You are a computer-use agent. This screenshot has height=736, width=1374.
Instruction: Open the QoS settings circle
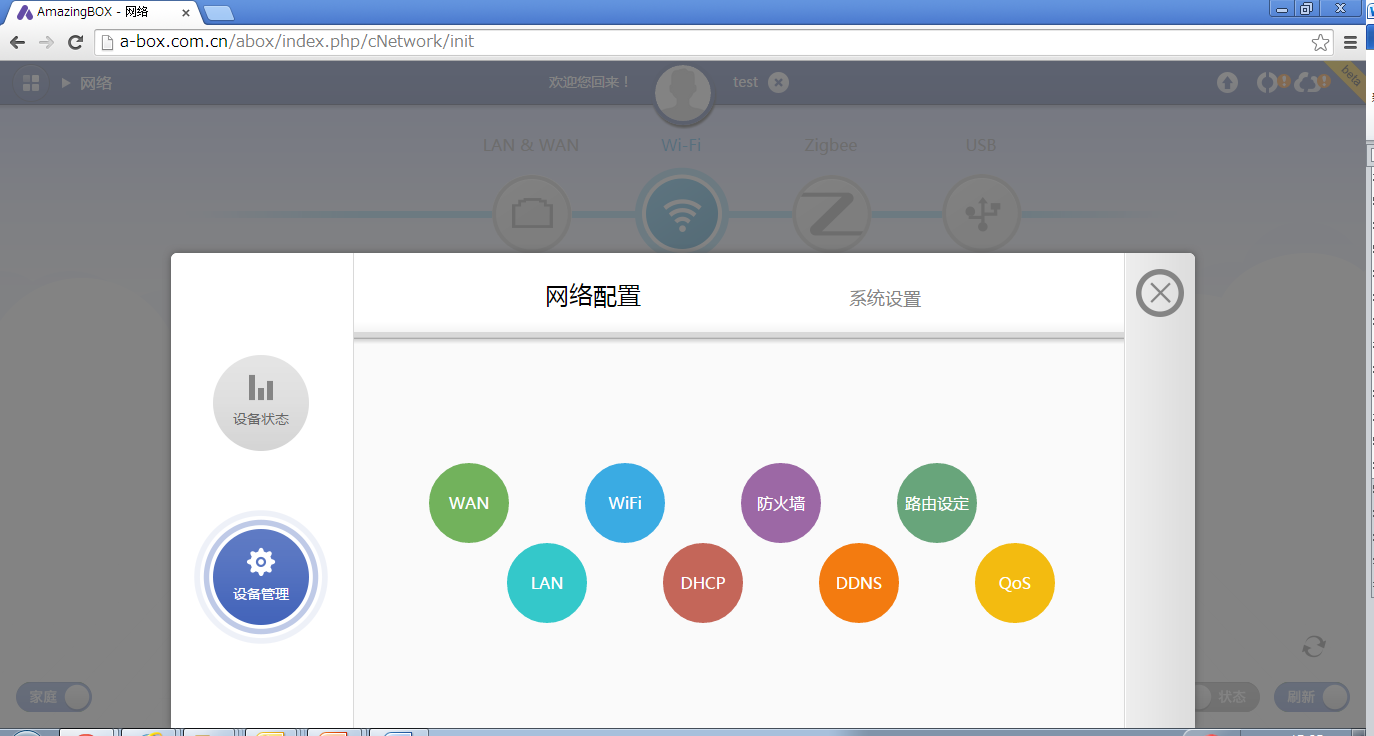click(1015, 583)
